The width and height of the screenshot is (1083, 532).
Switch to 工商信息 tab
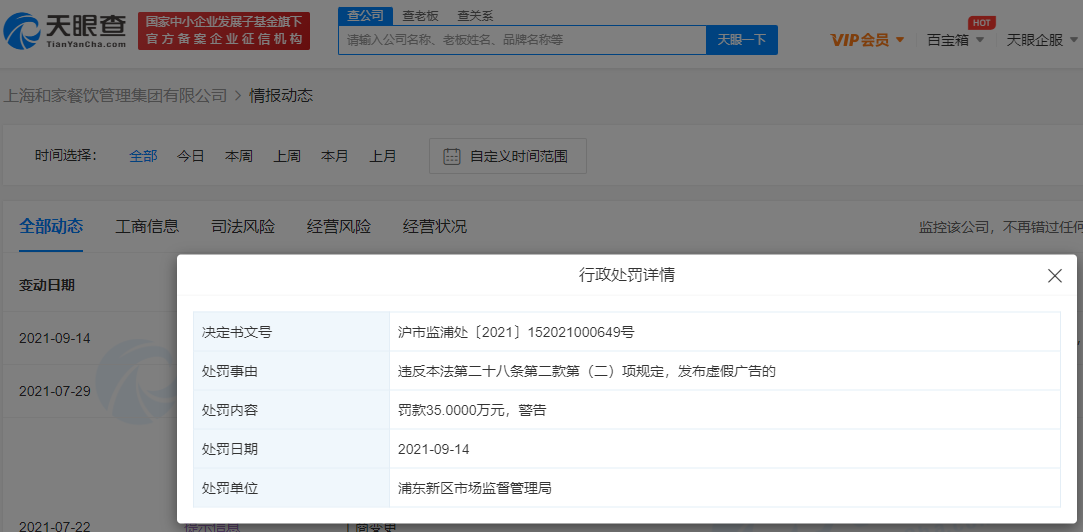click(x=147, y=226)
